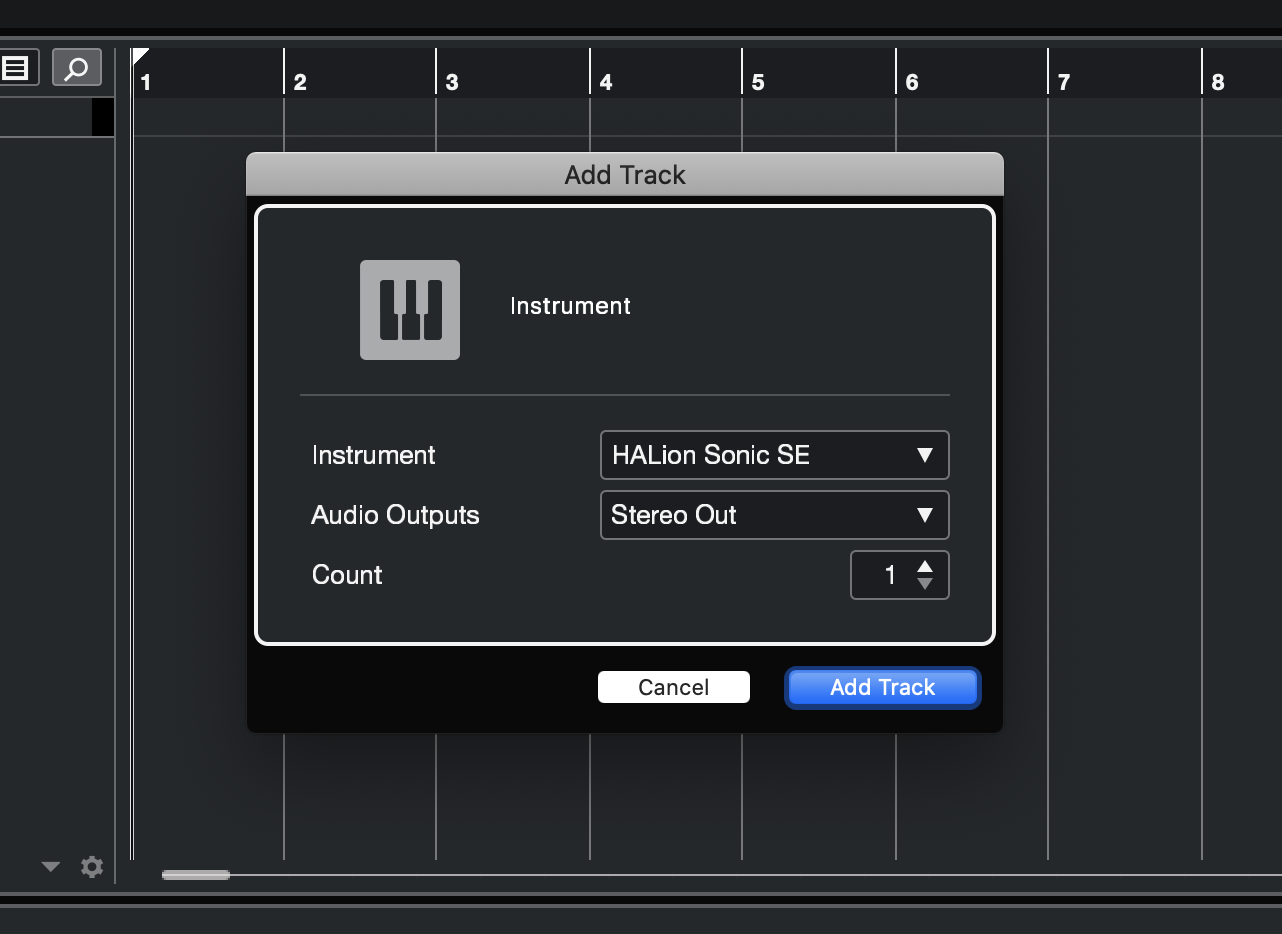Confirm with the Add Track button

click(882, 687)
